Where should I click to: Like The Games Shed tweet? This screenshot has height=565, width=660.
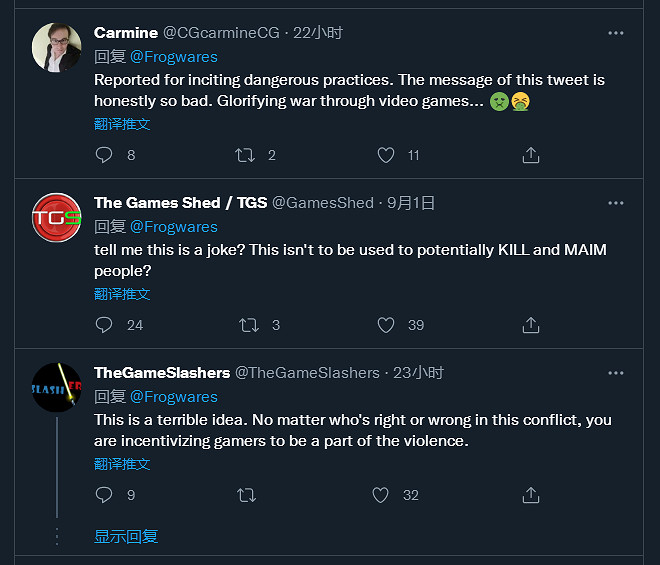(x=386, y=325)
